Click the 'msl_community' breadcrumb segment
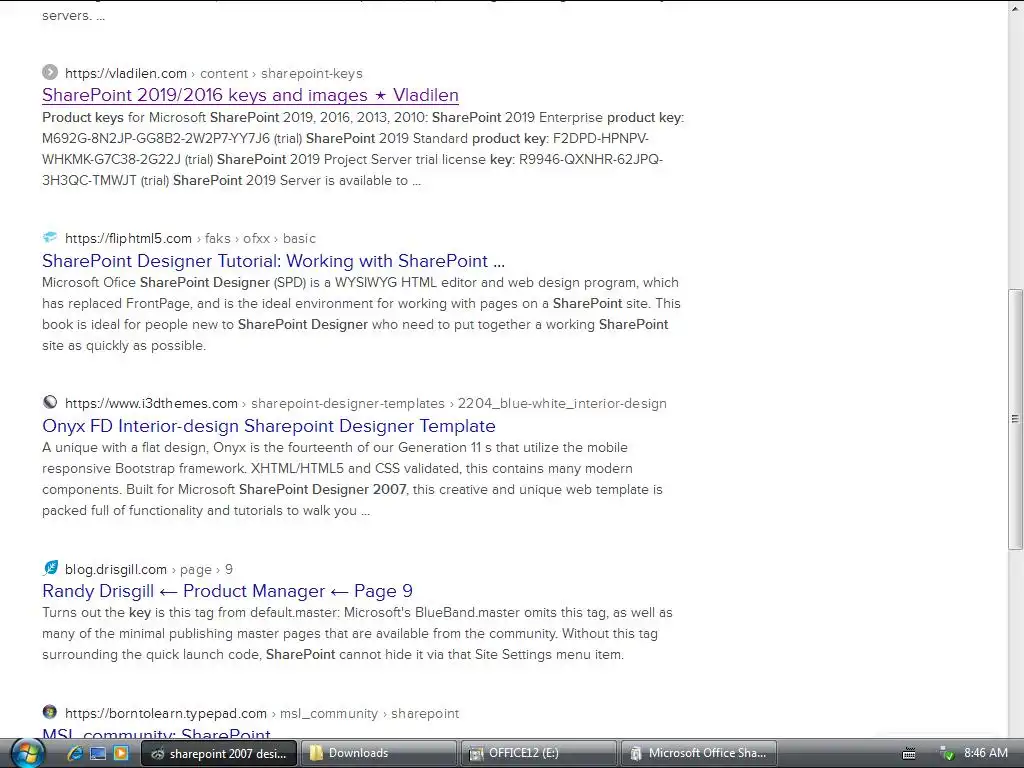This screenshot has height=768, width=1024. click(x=328, y=713)
